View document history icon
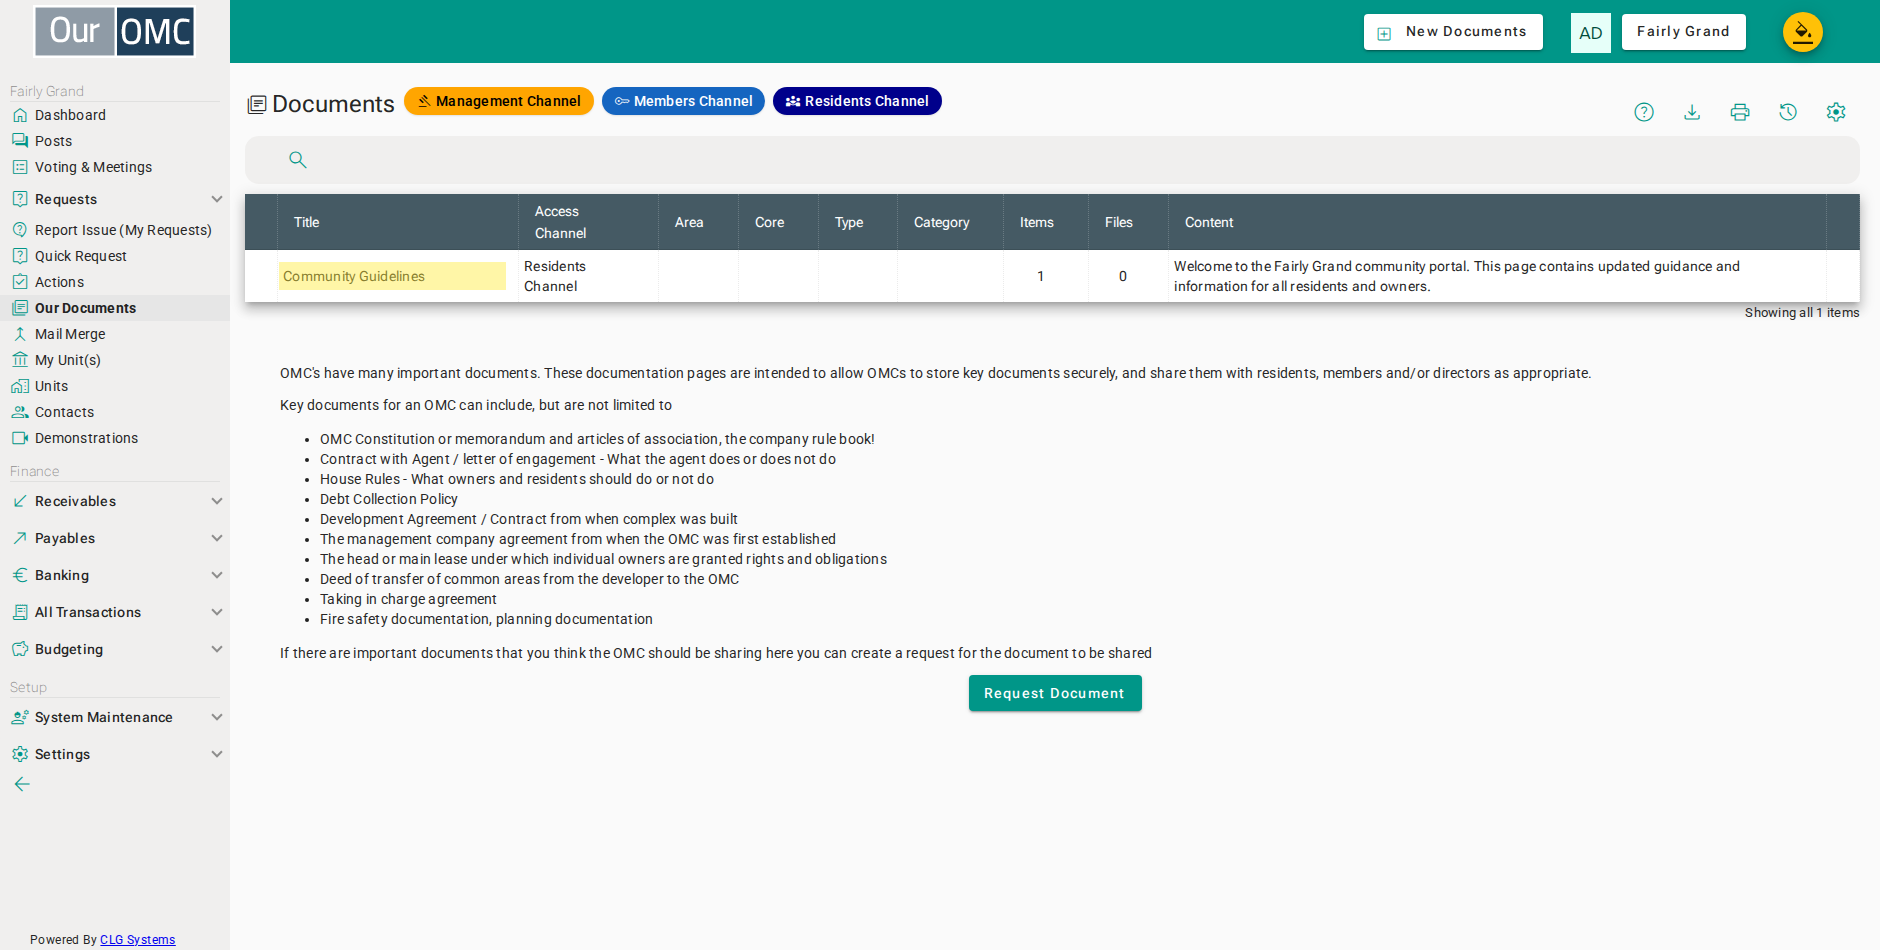1880x950 pixels. tap(1788, 112)
